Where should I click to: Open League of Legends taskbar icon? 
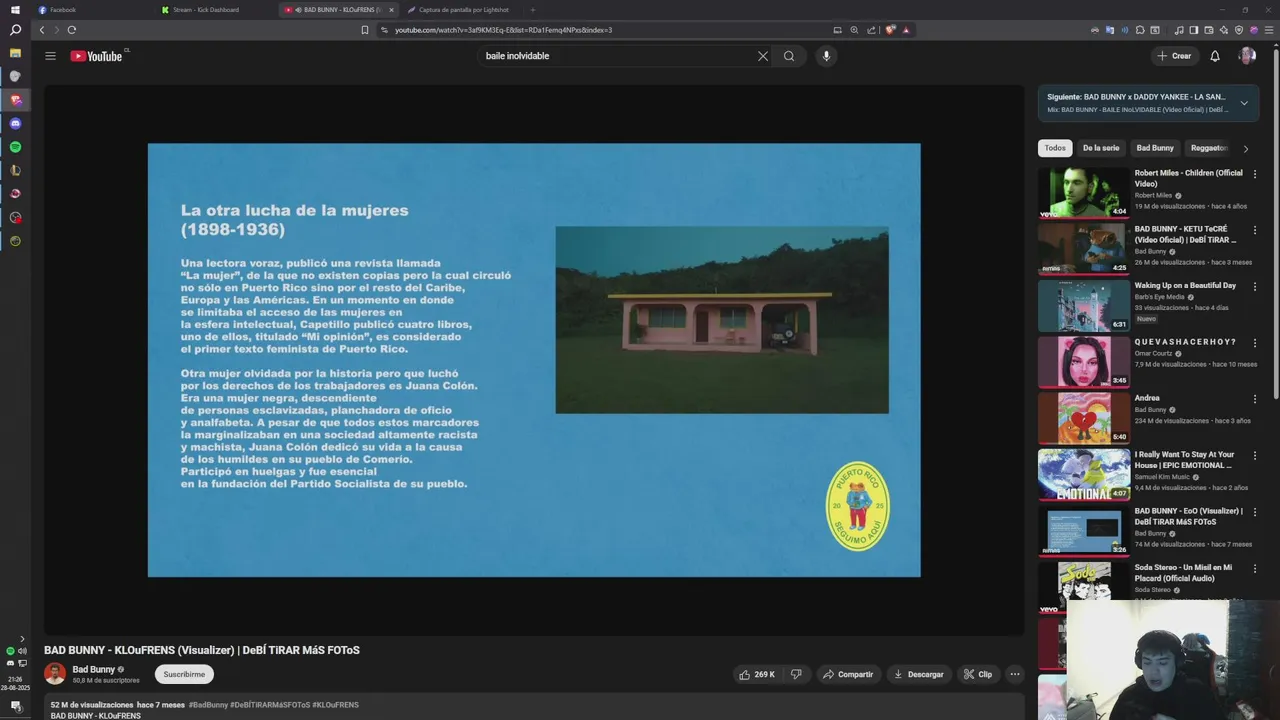point(15,170)
